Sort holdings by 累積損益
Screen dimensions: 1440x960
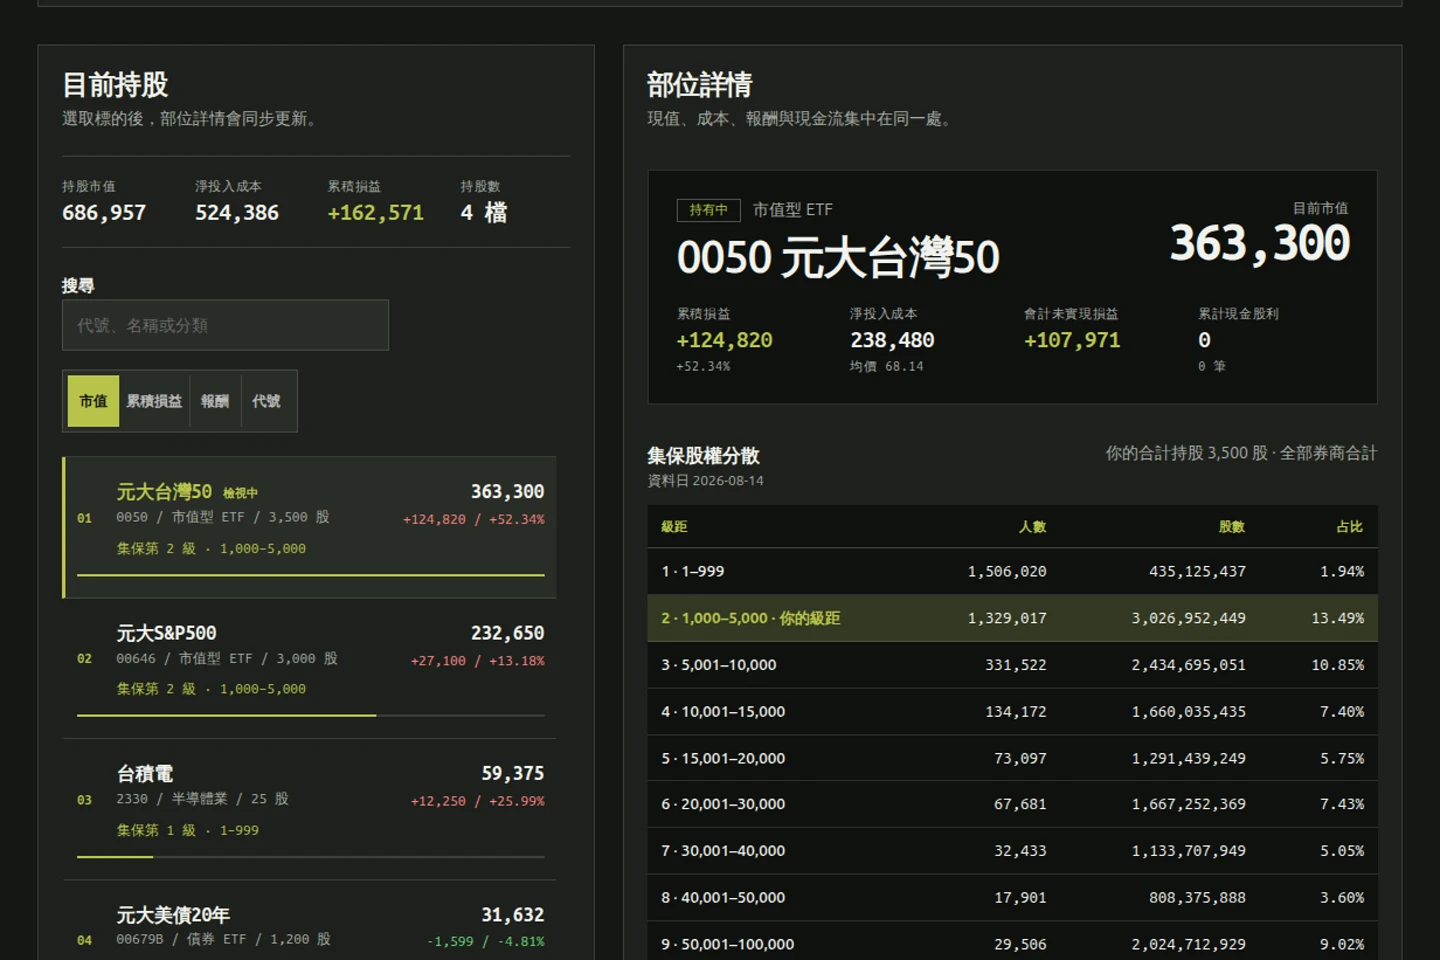154,401
